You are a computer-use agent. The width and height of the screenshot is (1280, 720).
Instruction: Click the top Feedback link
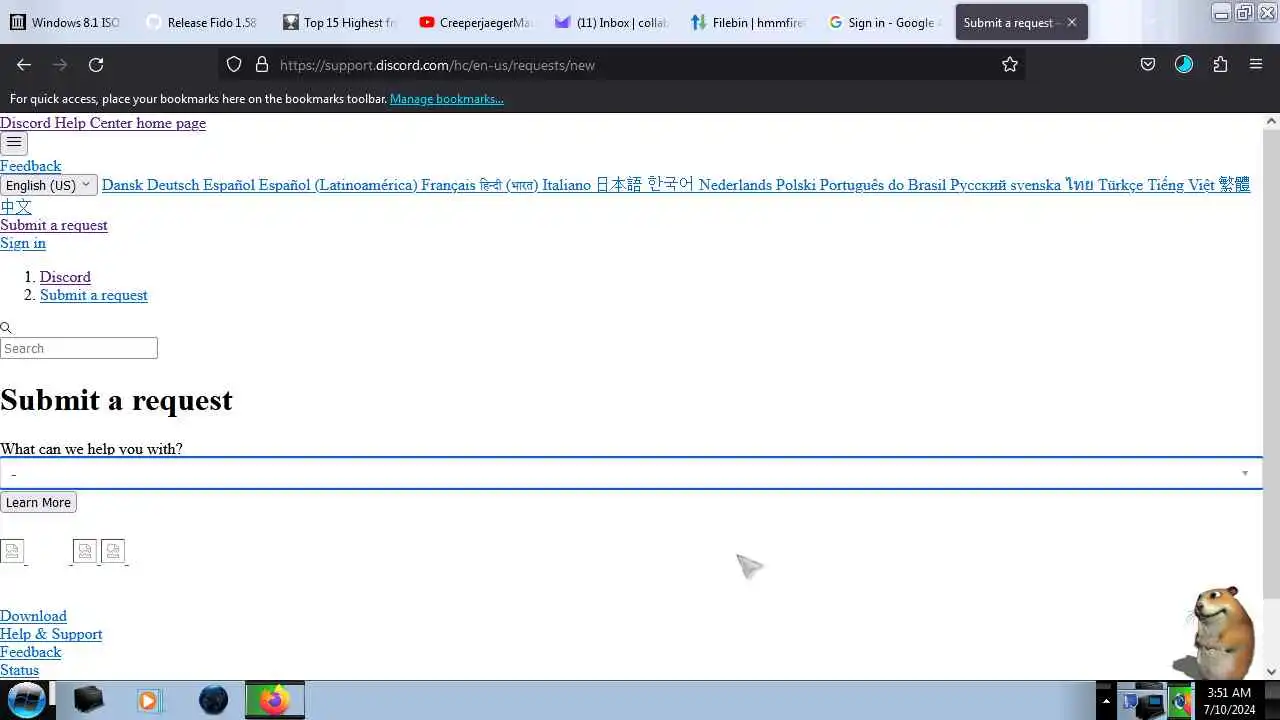(x=30, y=166)
